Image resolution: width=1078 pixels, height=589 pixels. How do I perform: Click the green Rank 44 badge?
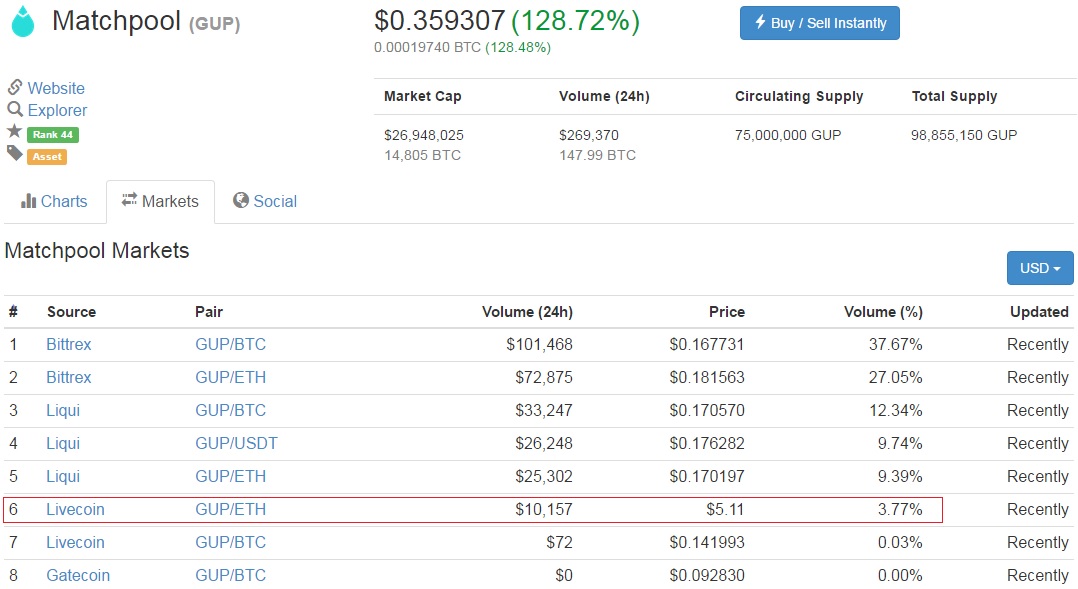tap(53, 135)
